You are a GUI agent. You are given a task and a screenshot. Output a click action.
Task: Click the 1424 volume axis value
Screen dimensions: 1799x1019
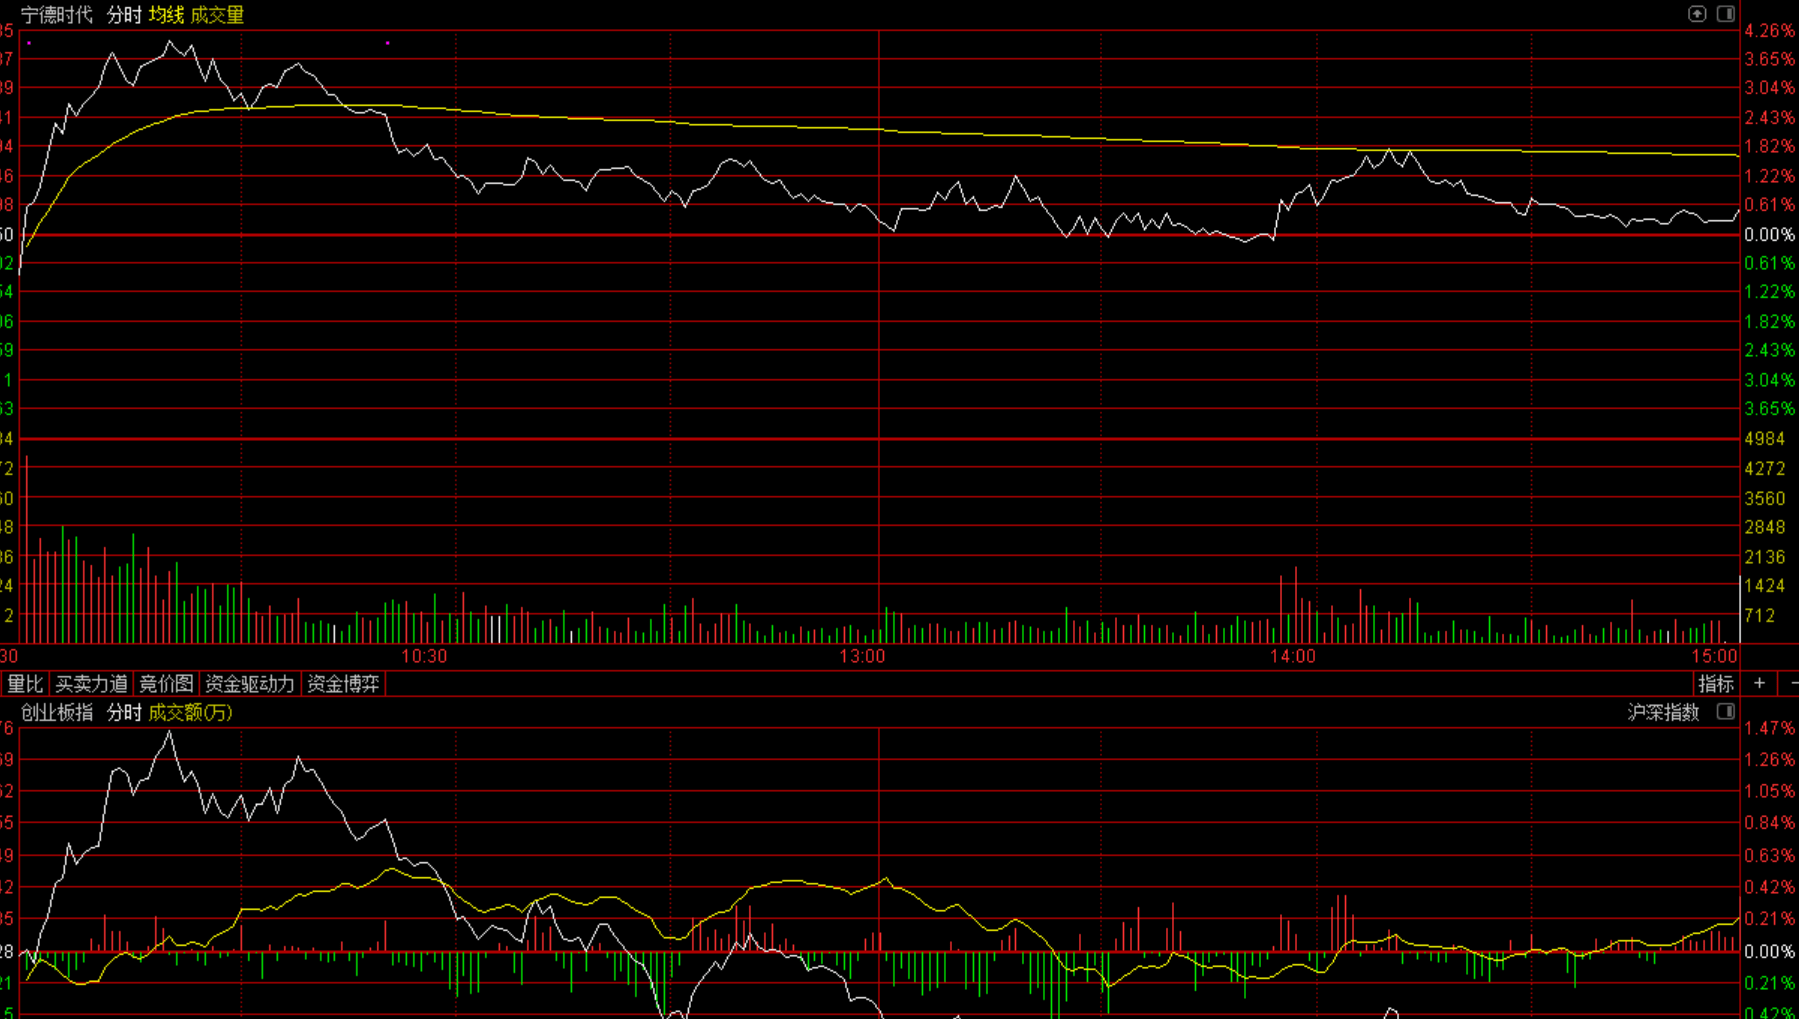(x=1764, y=585)
